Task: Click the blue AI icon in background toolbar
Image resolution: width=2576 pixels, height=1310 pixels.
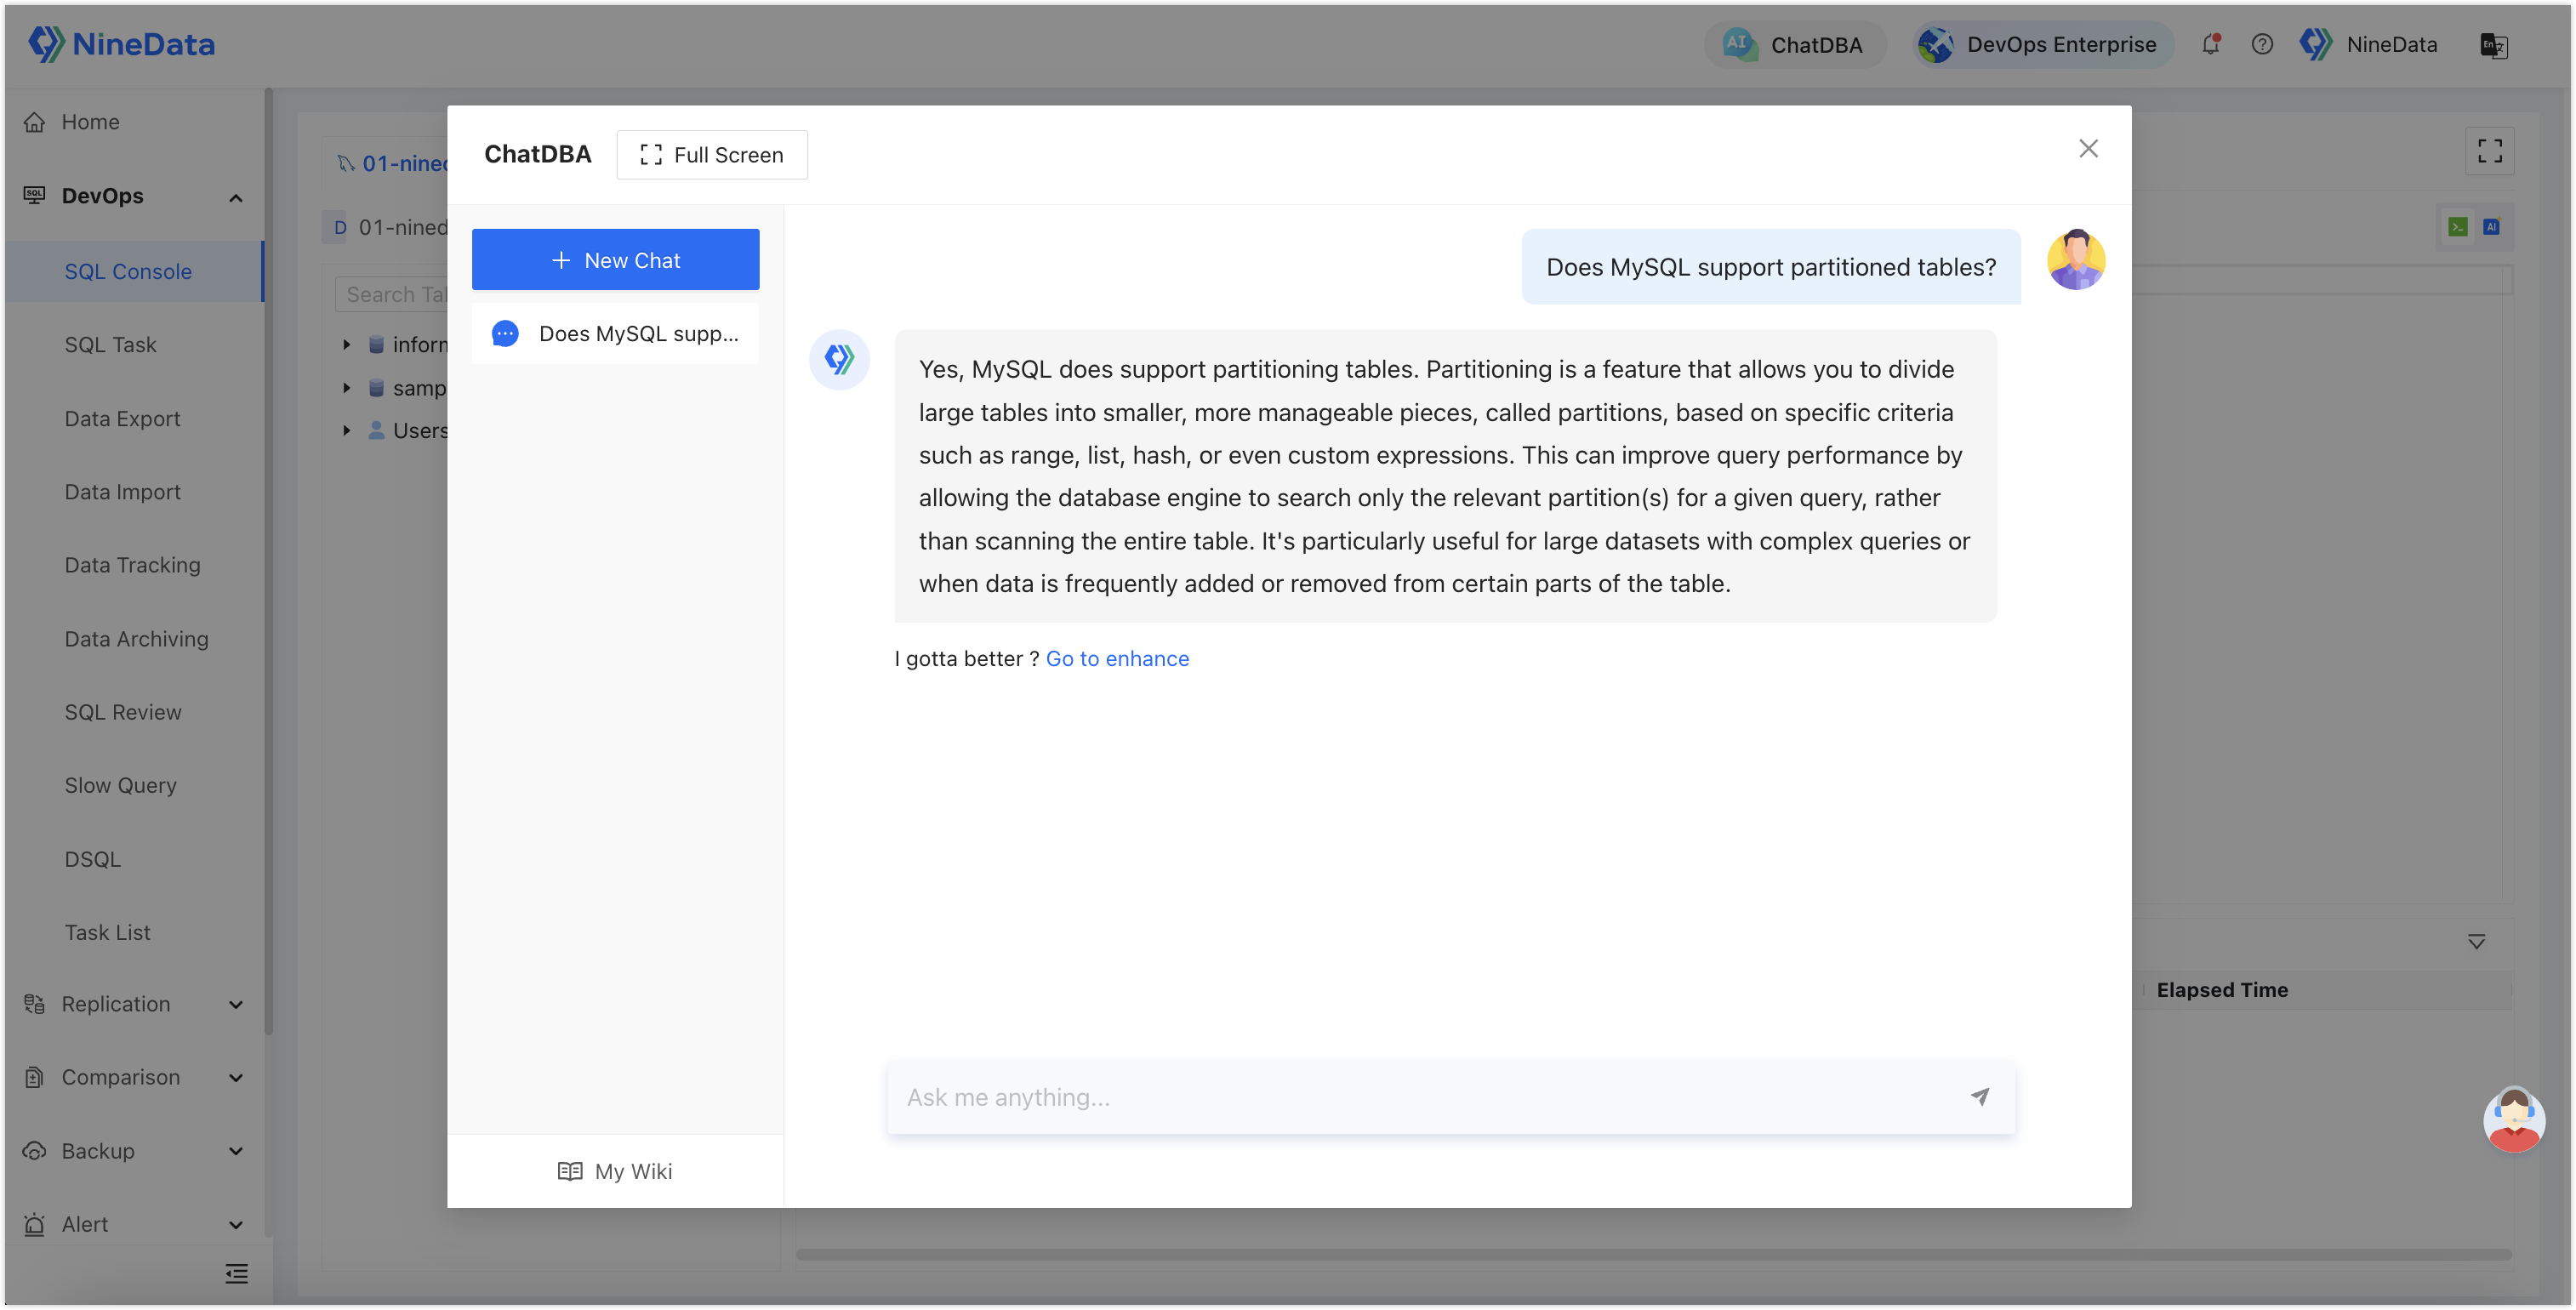Action: (x=2491, y=227)
